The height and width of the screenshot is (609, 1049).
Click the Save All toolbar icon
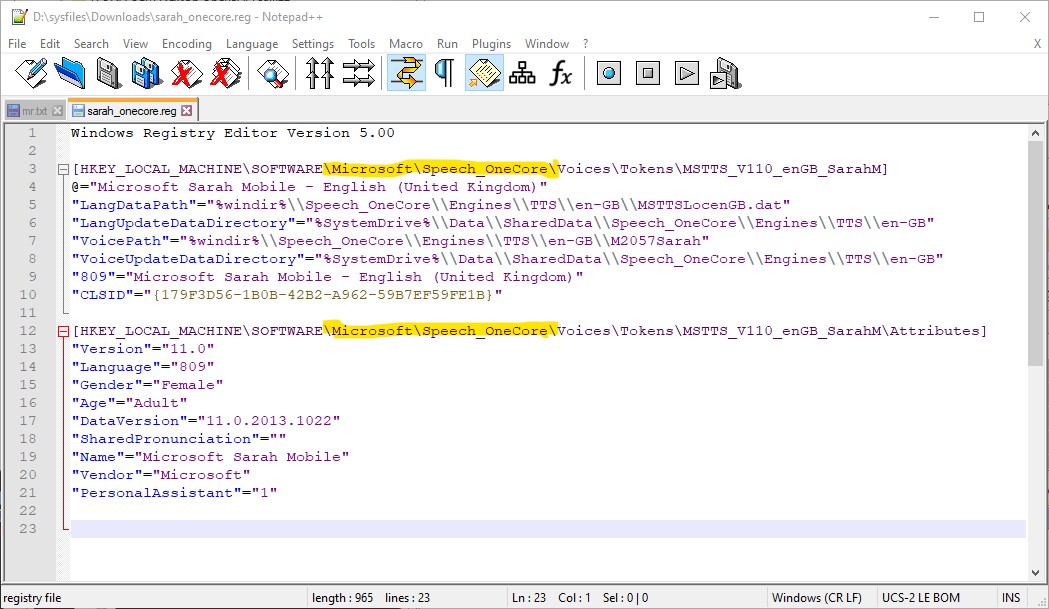point(147,73)
